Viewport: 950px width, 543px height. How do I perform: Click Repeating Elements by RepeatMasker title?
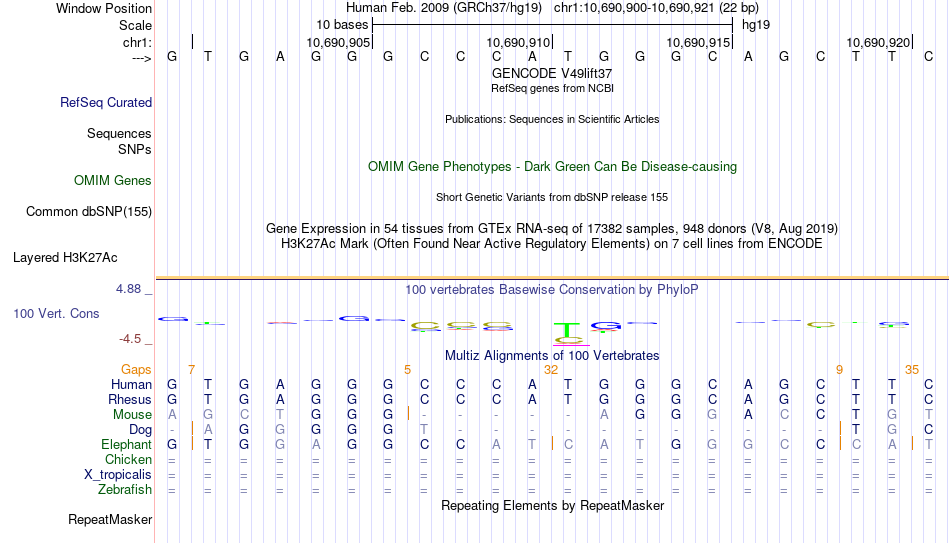click(553, 505)
